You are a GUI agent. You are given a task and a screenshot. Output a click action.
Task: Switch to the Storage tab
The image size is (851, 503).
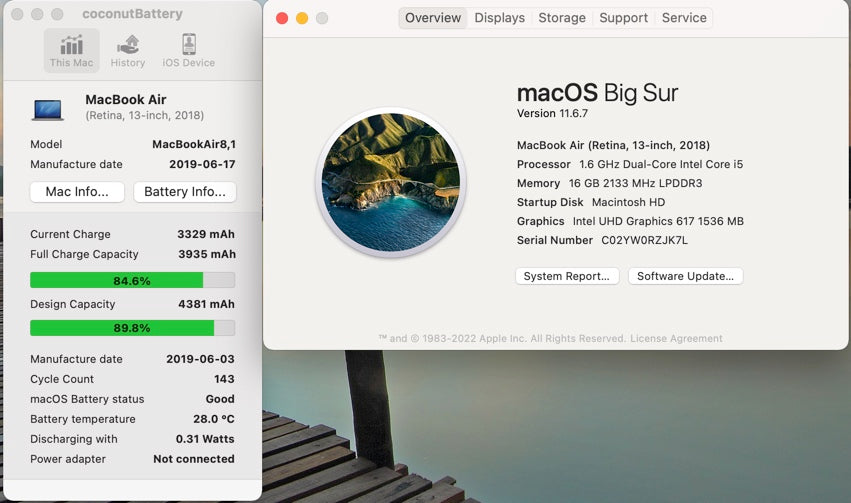(562, 18)
